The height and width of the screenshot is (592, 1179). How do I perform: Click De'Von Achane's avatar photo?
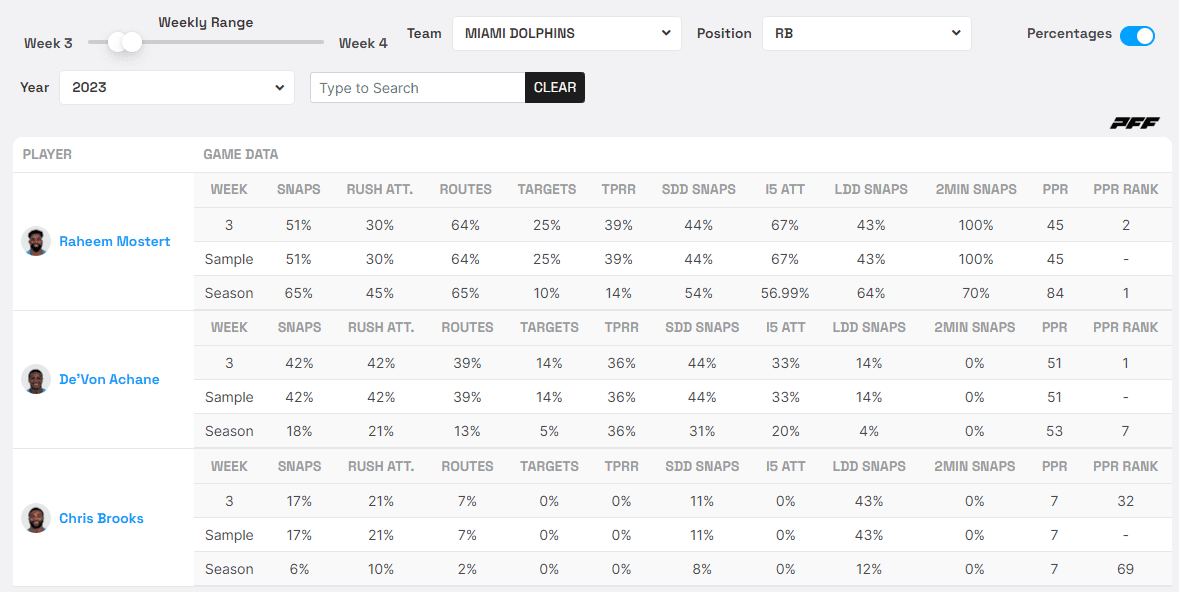36,379
